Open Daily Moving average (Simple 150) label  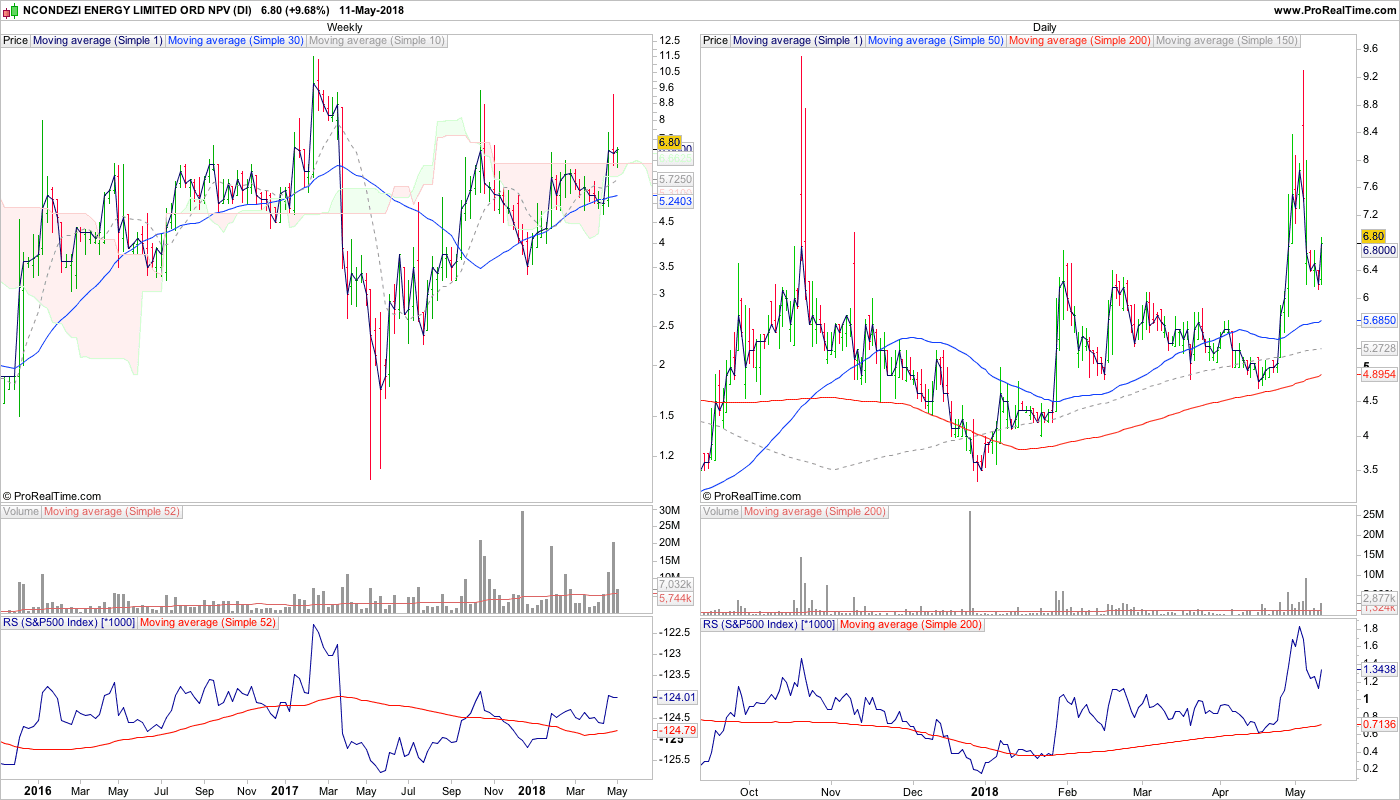1226,41
